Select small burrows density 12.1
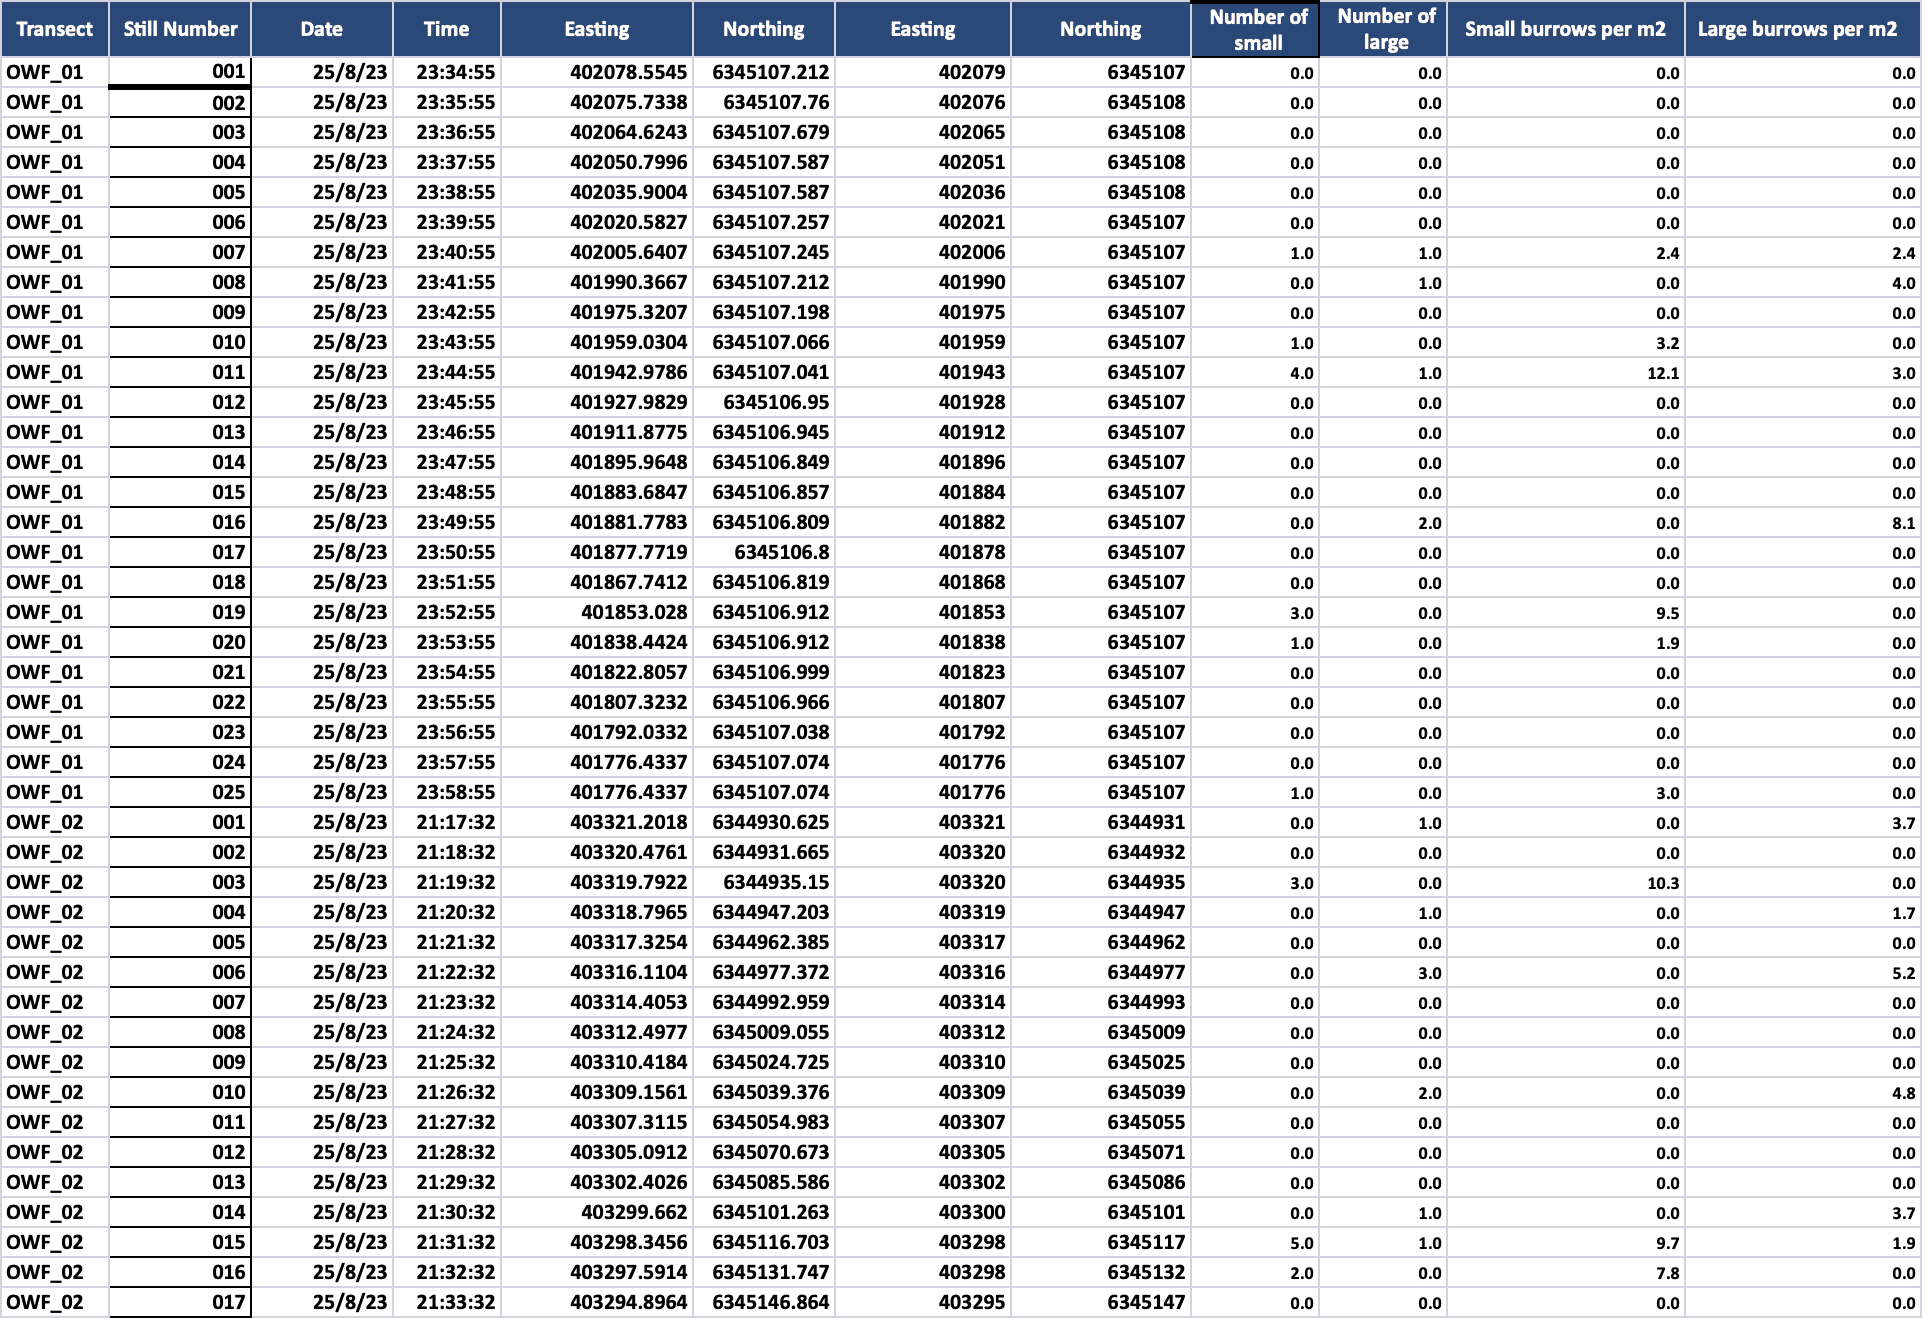The image size is (1922, 1318). [x=1565, y=372]
